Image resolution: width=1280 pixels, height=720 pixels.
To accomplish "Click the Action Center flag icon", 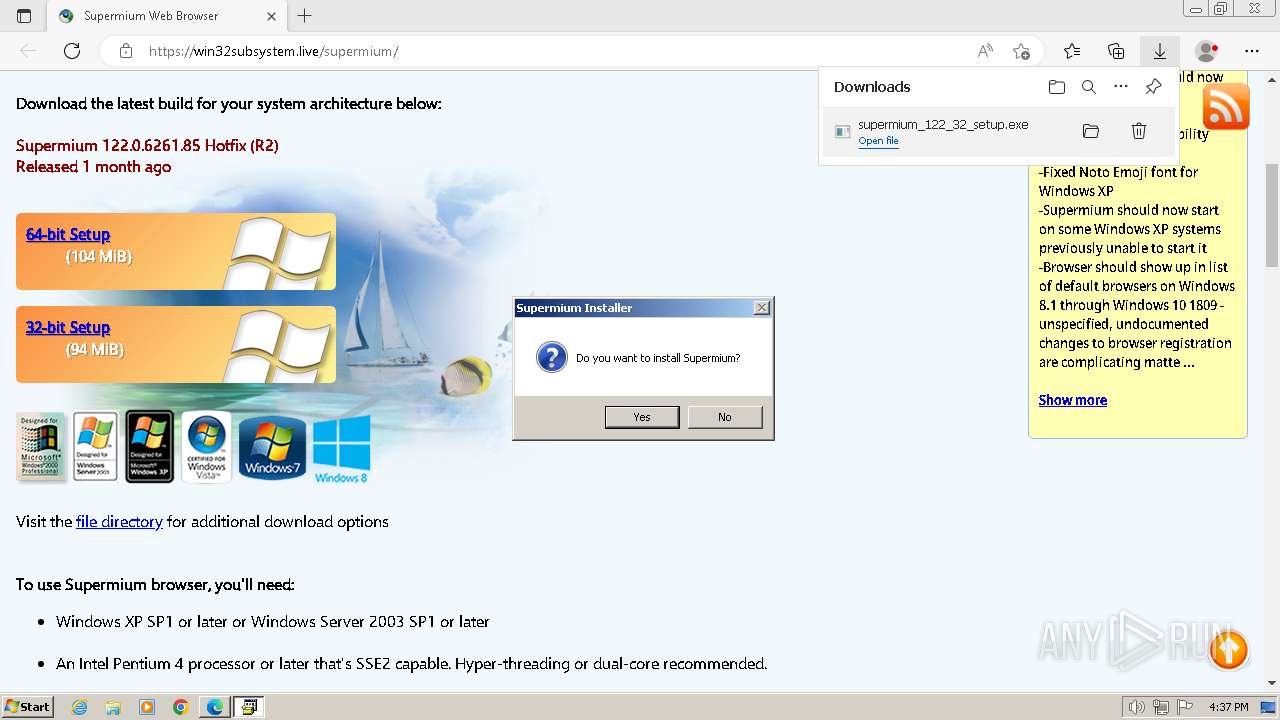I will pos(1185,707).
